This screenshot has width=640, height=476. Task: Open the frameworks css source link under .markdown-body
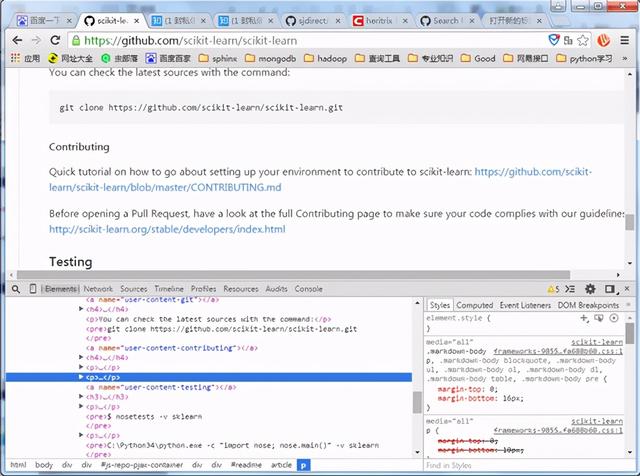click(x=558, y=351)
